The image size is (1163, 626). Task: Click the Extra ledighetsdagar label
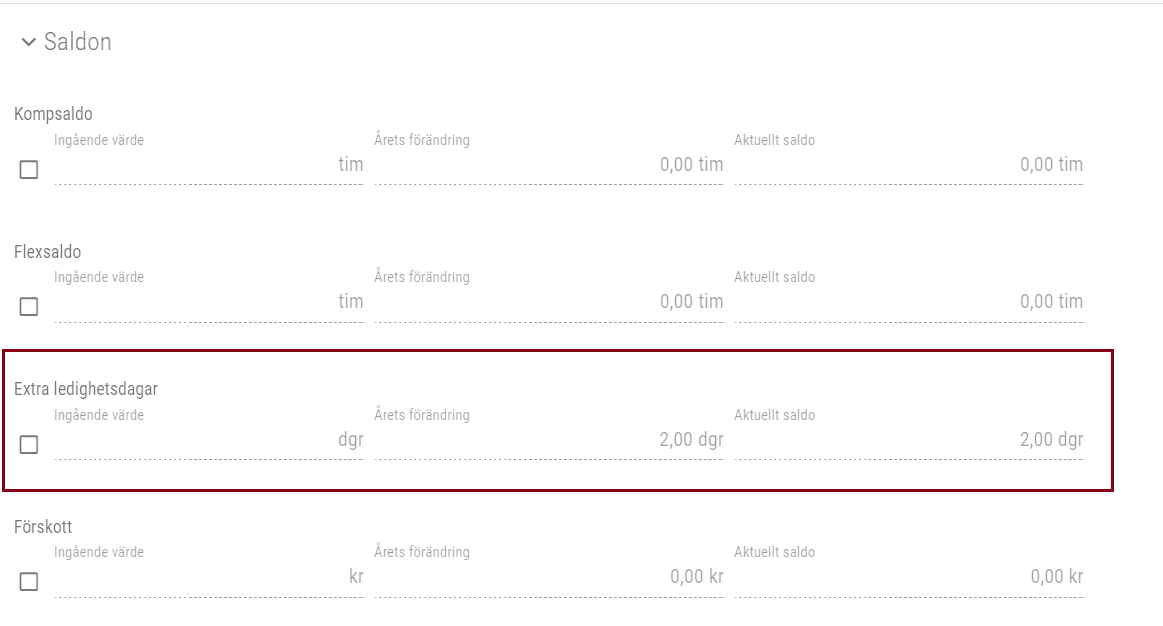coord(86,389)
